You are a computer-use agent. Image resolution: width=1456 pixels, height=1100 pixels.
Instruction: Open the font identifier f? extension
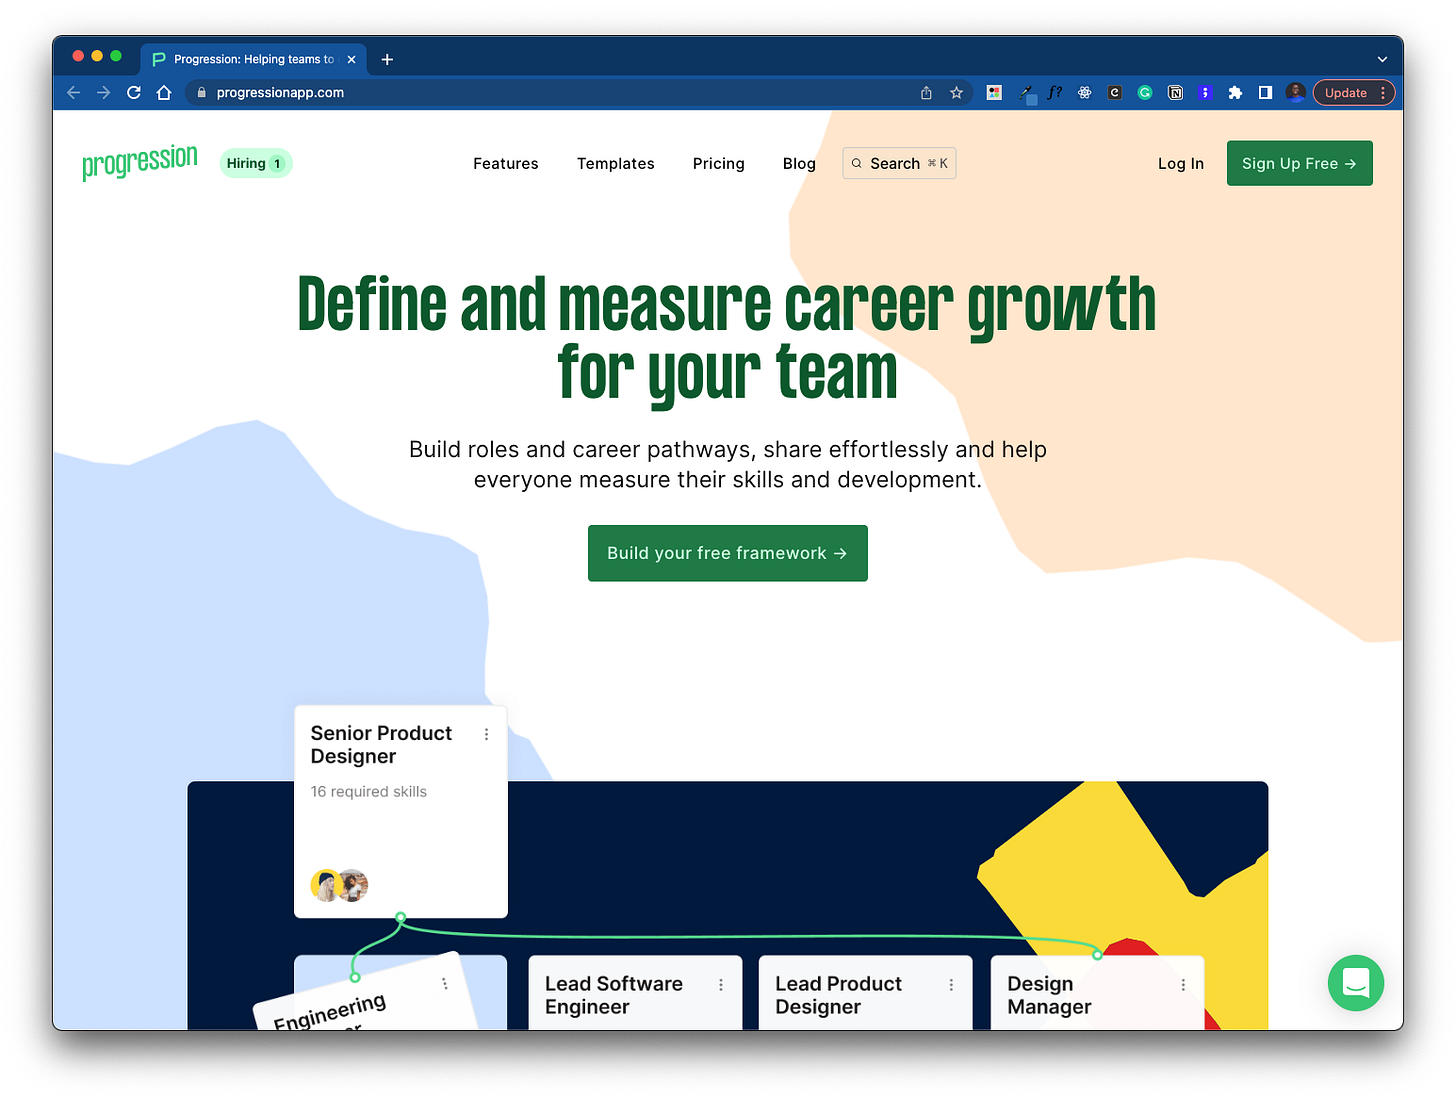1055,92
